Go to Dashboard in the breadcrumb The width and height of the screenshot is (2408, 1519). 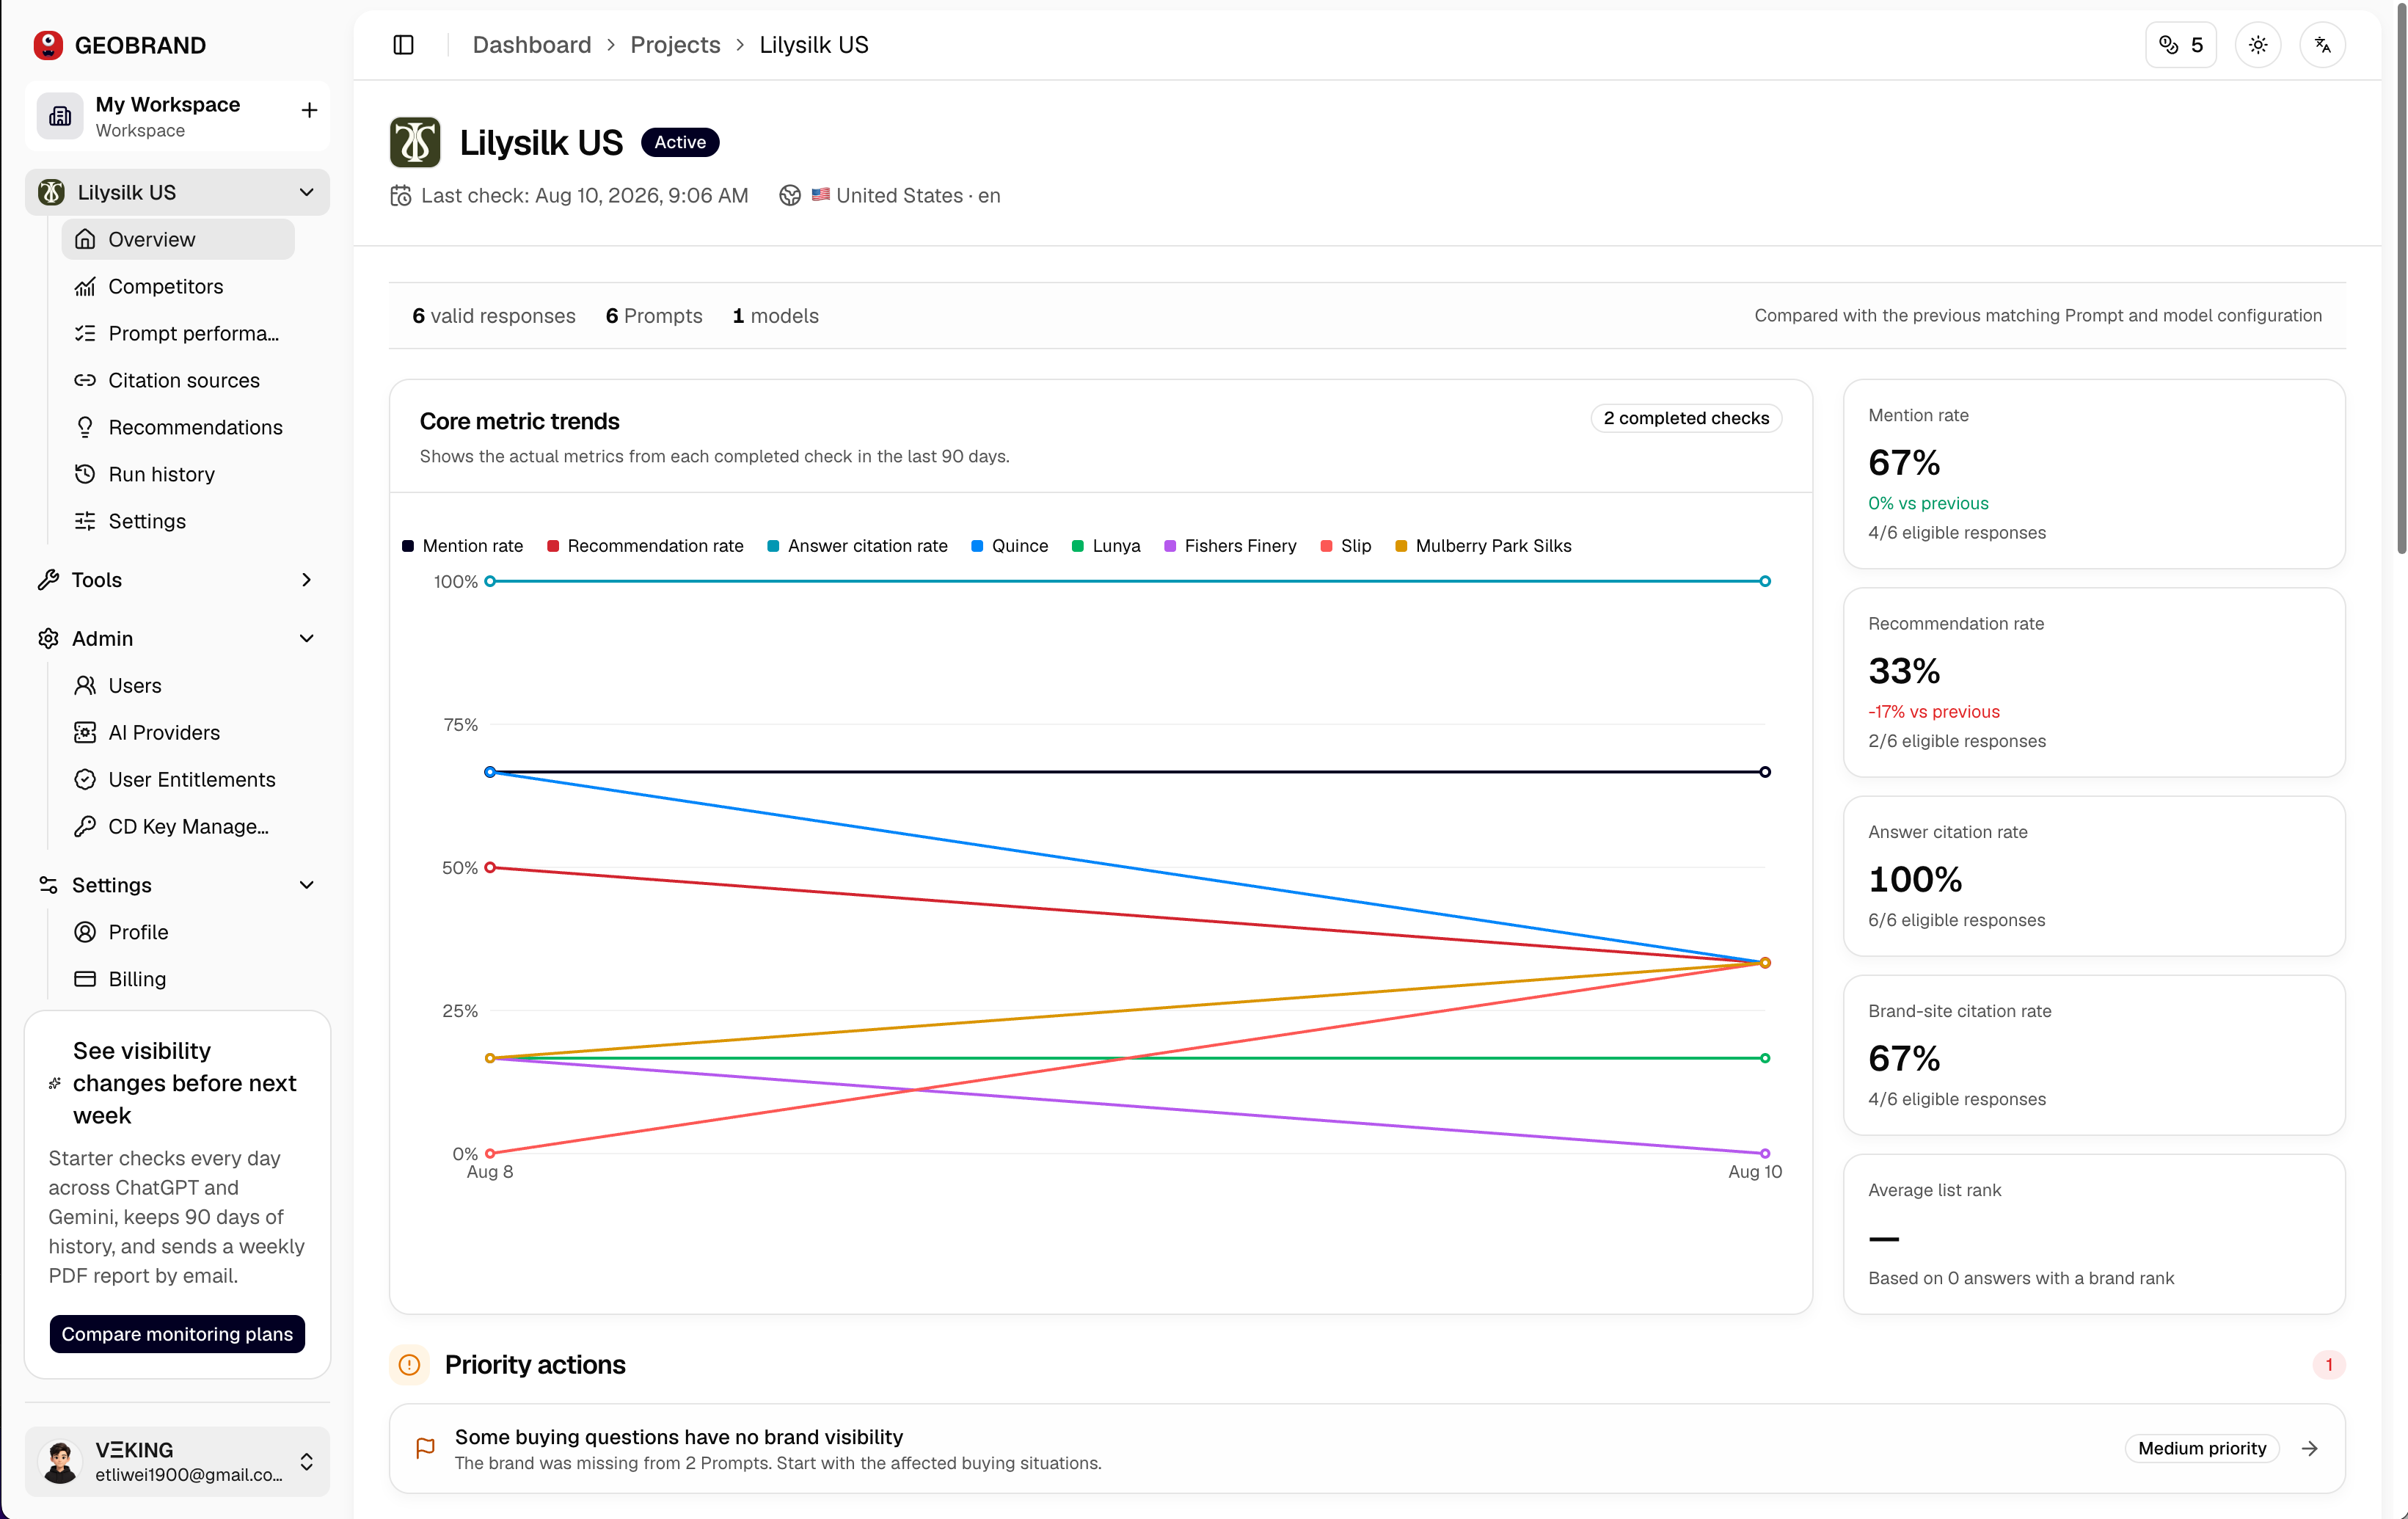(532, 45)
